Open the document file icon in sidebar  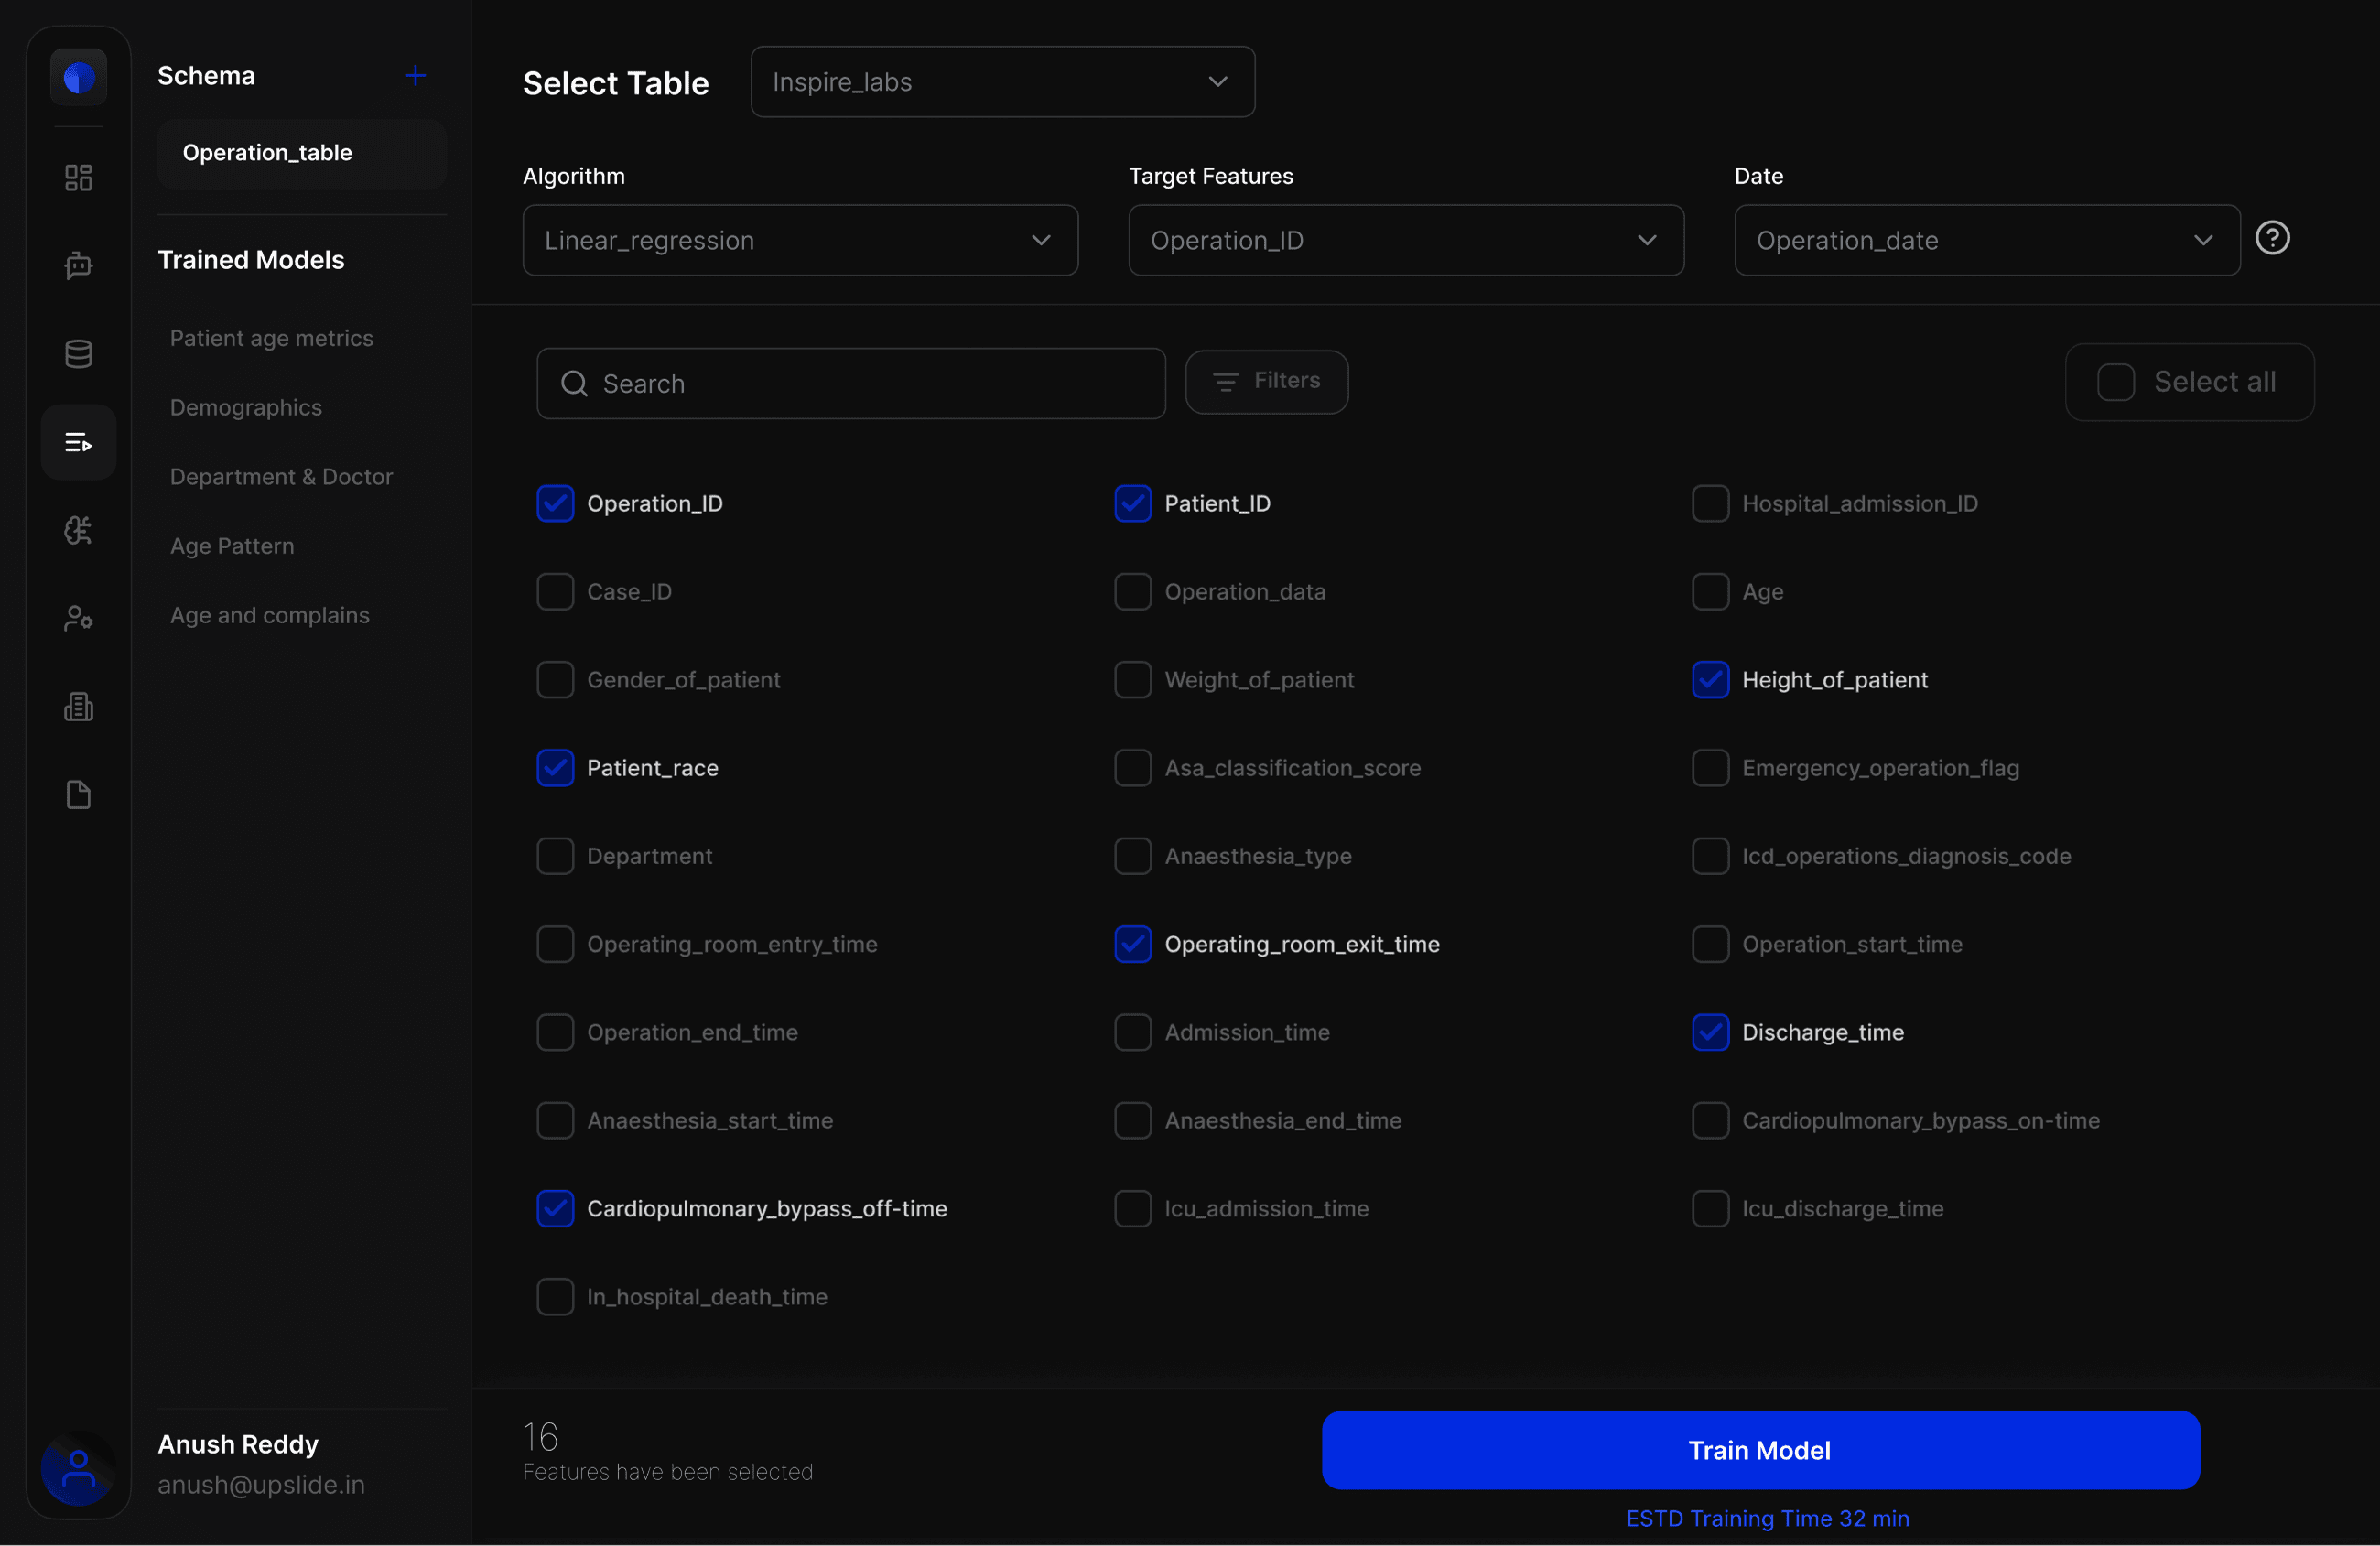78,795
